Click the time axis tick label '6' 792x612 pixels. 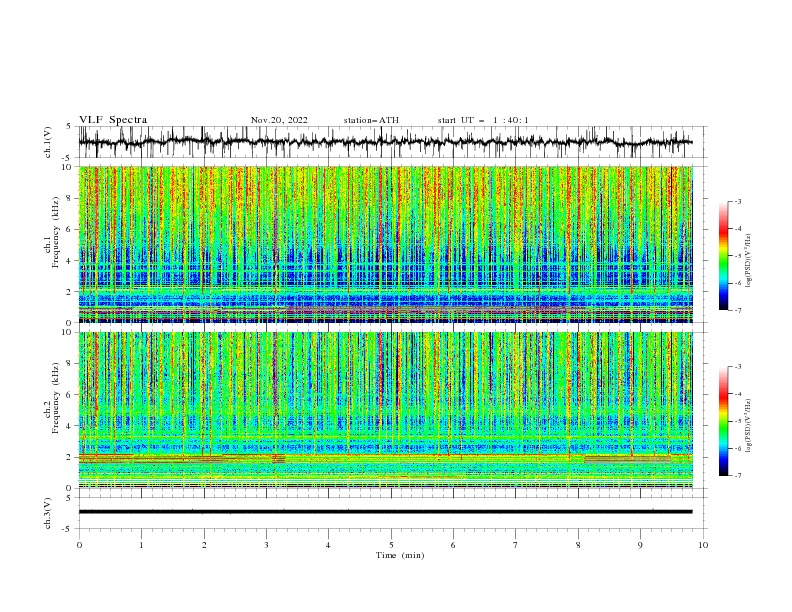click(x=453, y=545)
